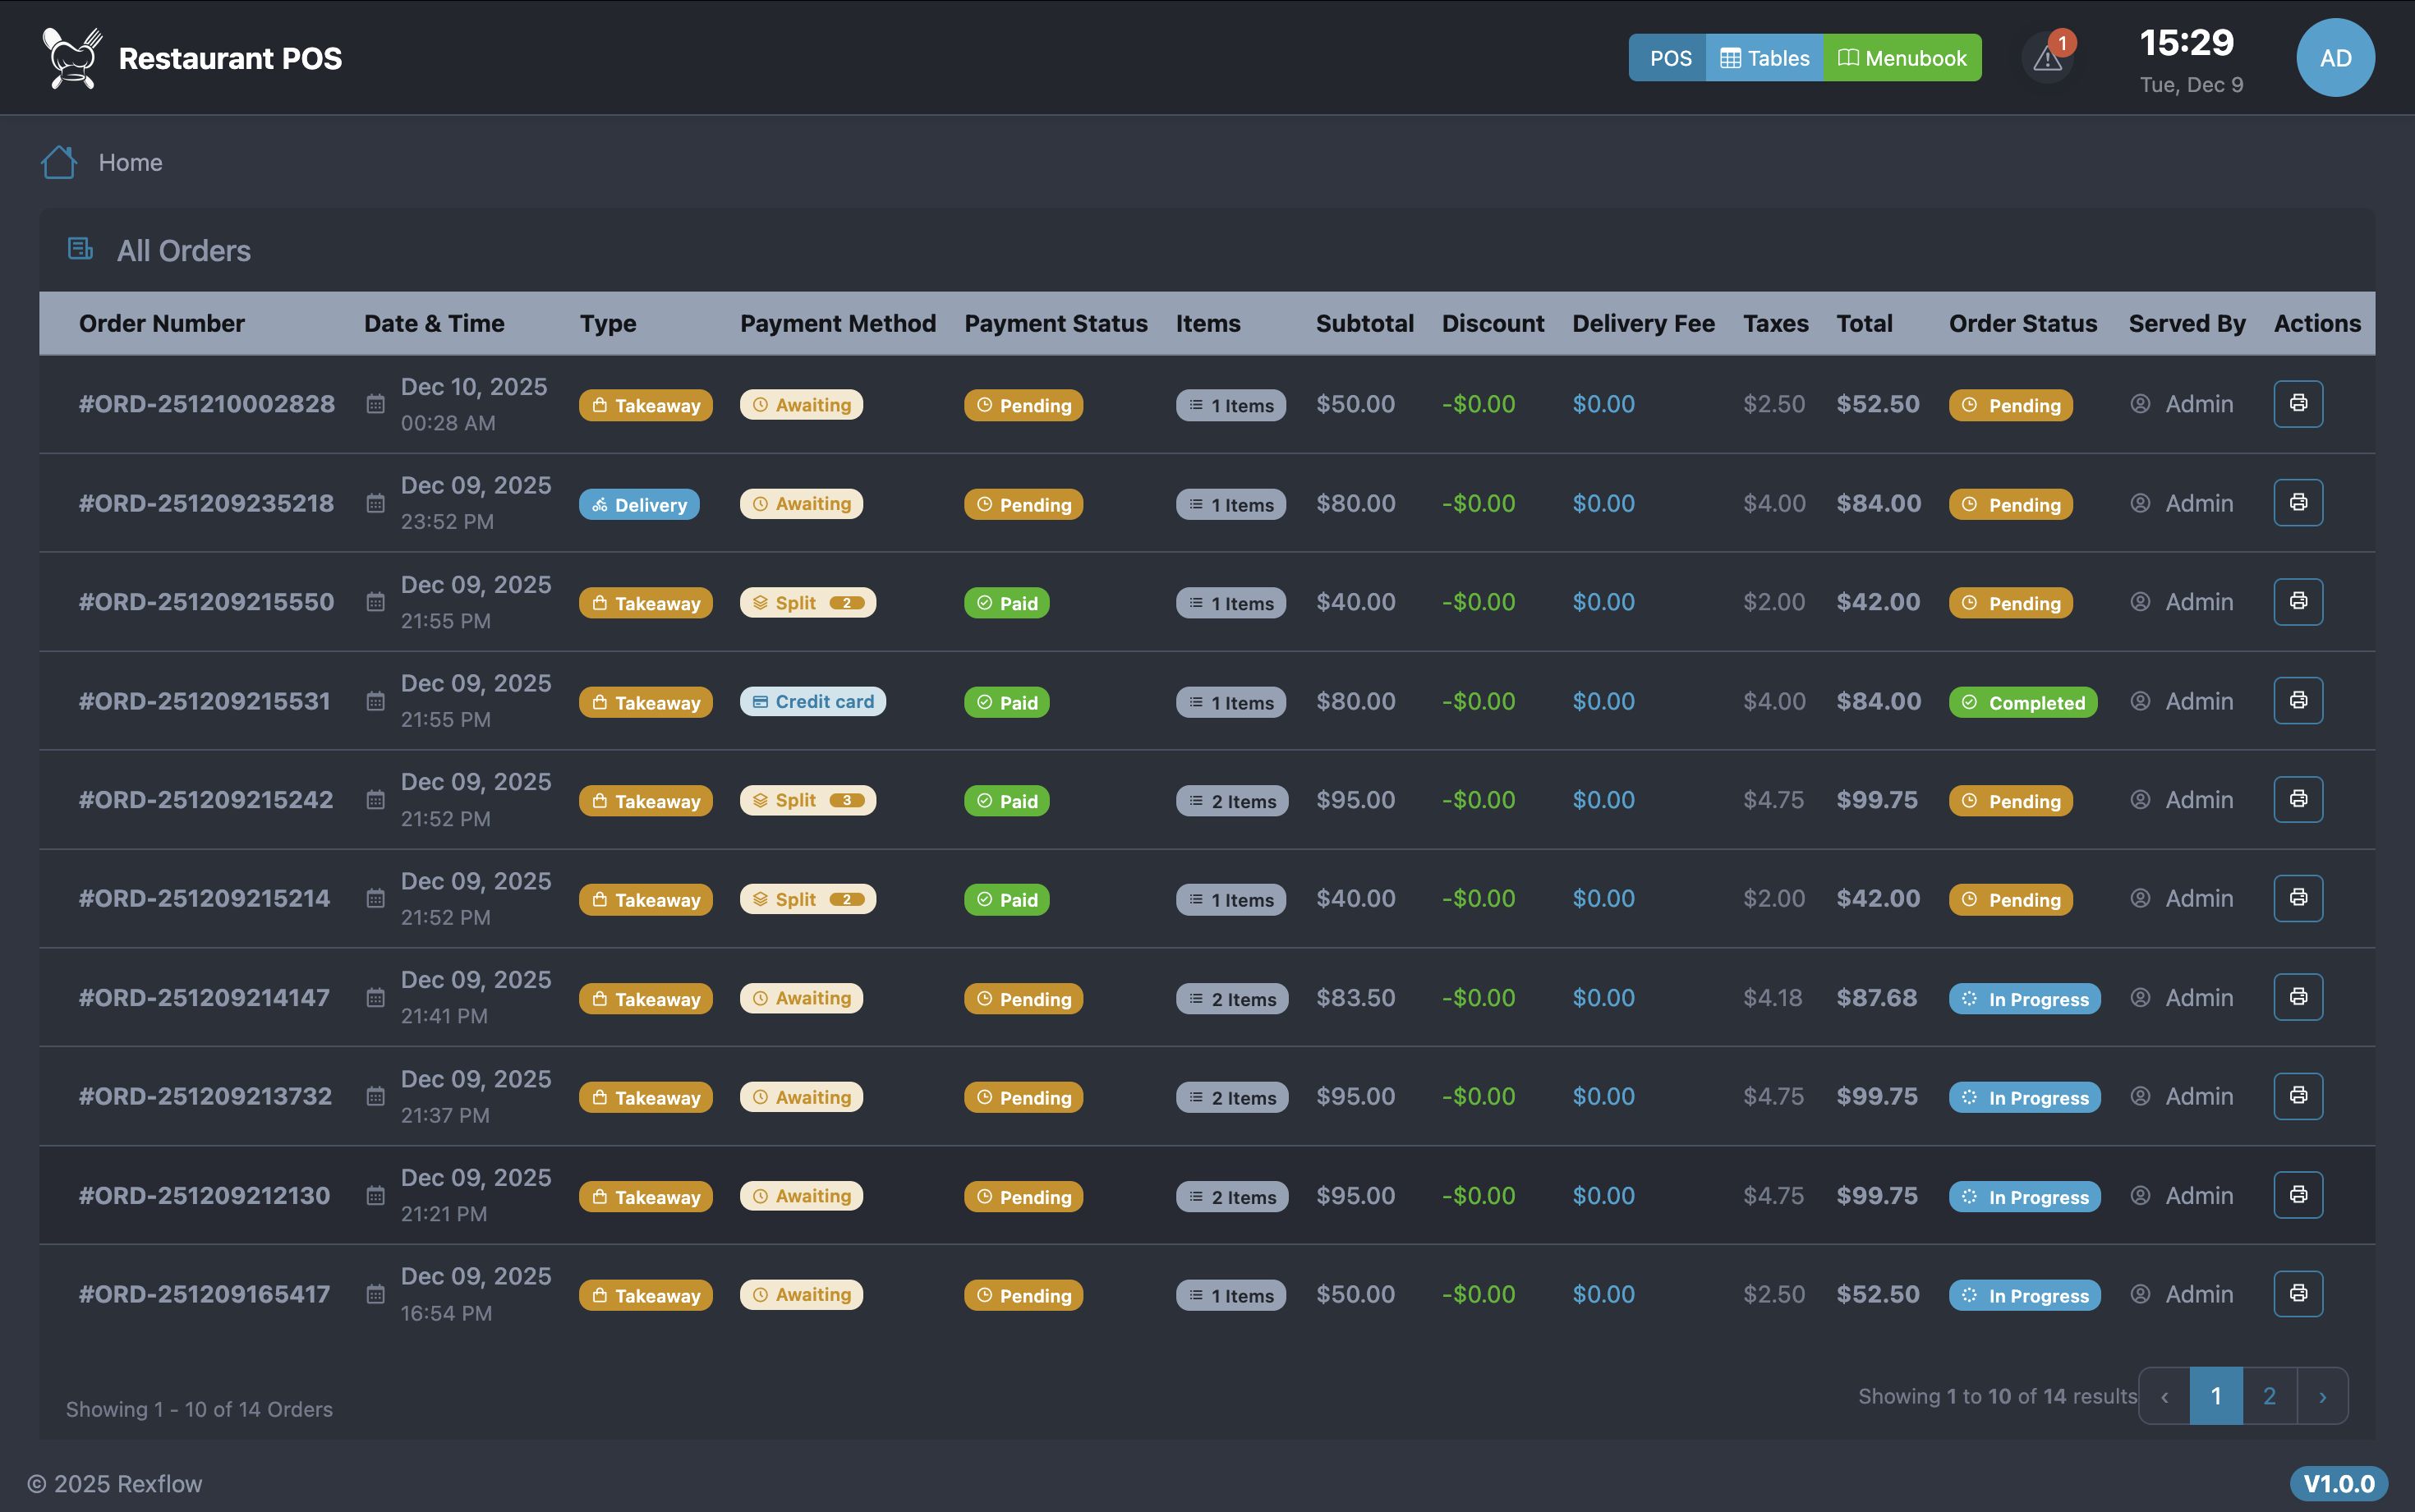Click print icon for order #ORD-251209165417
Image resolution: width=2415 pixels, height=1512 pixels.
[x=2297, y=1294]
